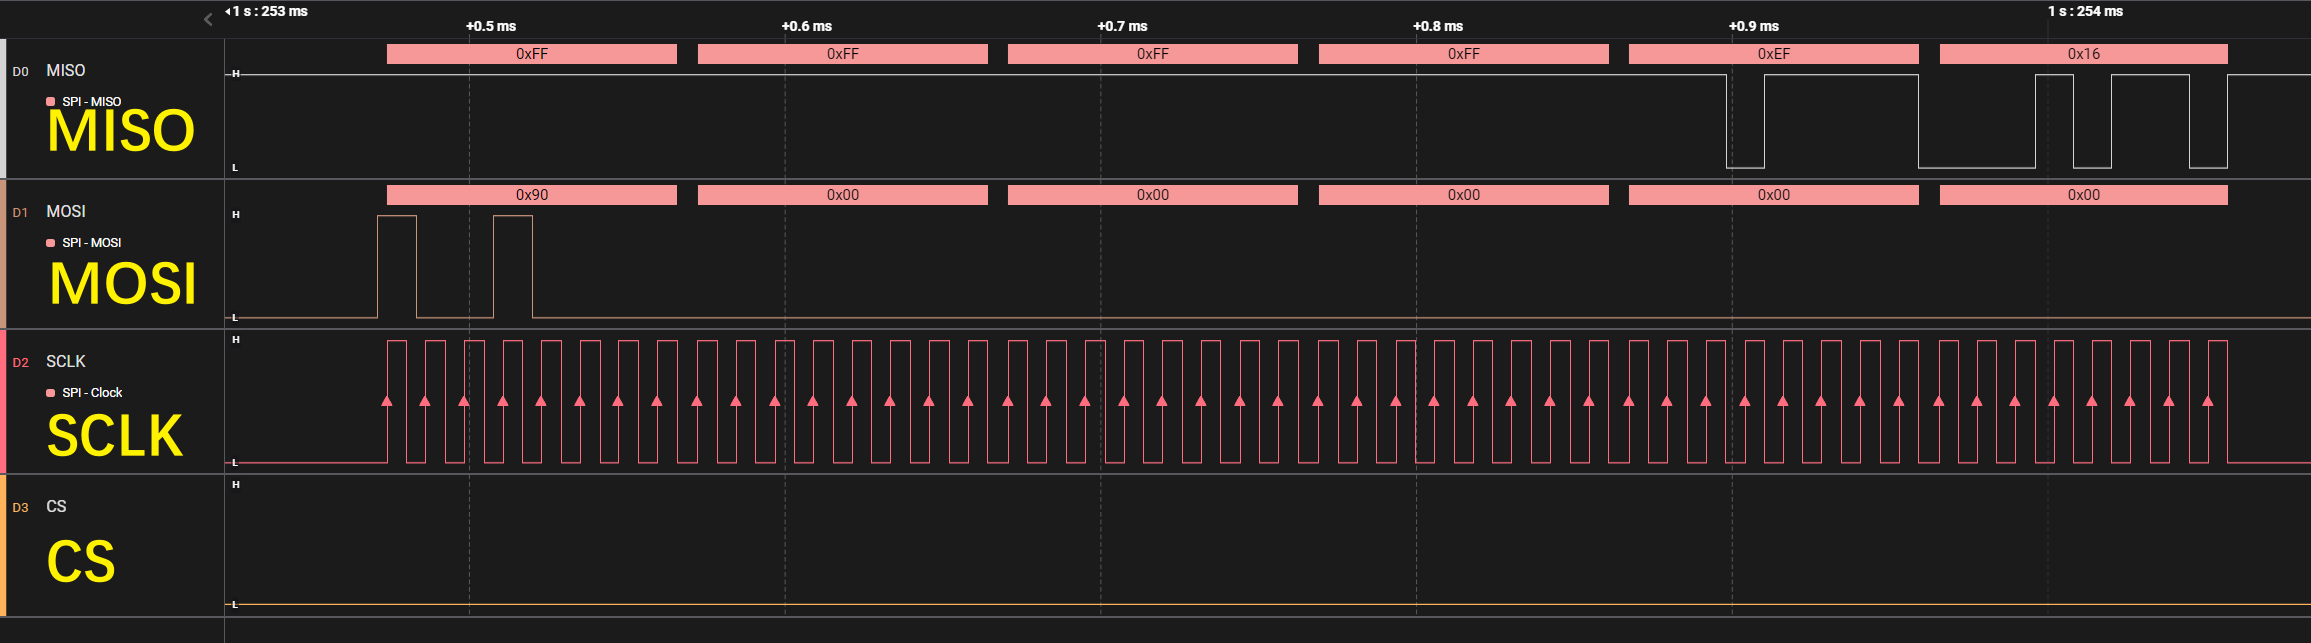Click the +0.5 ms time marker
This screenshot has width=2311, height=643.
coord(491,26)
